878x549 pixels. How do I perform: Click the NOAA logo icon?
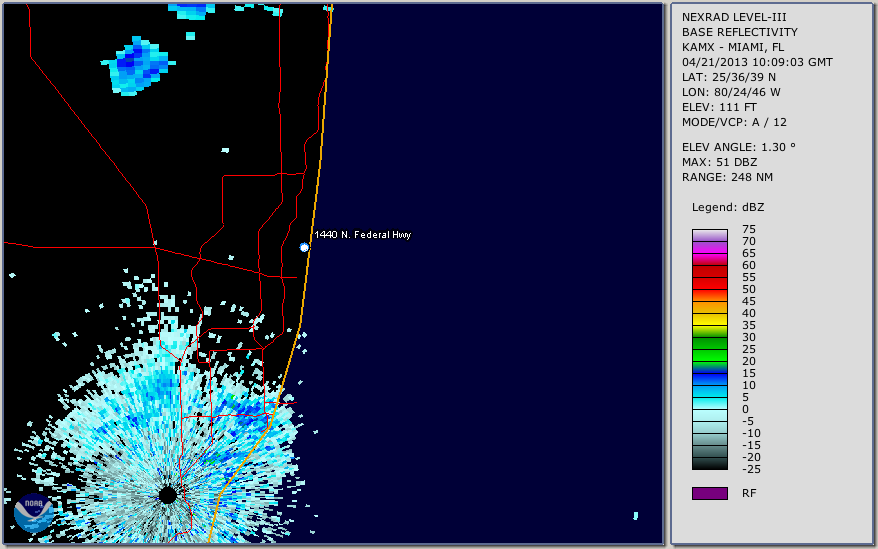(x=33, y=512)
